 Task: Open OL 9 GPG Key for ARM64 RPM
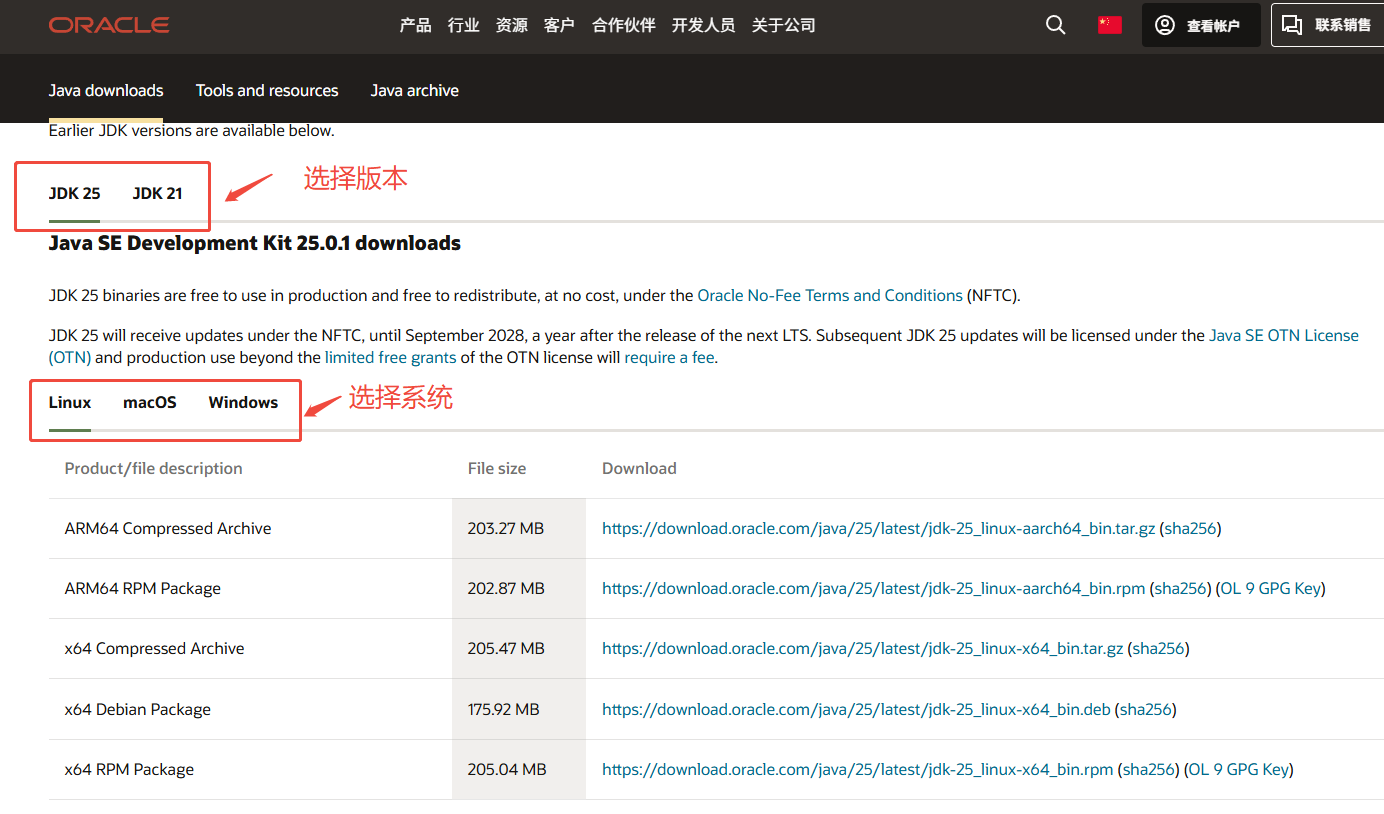point(1271,588)
